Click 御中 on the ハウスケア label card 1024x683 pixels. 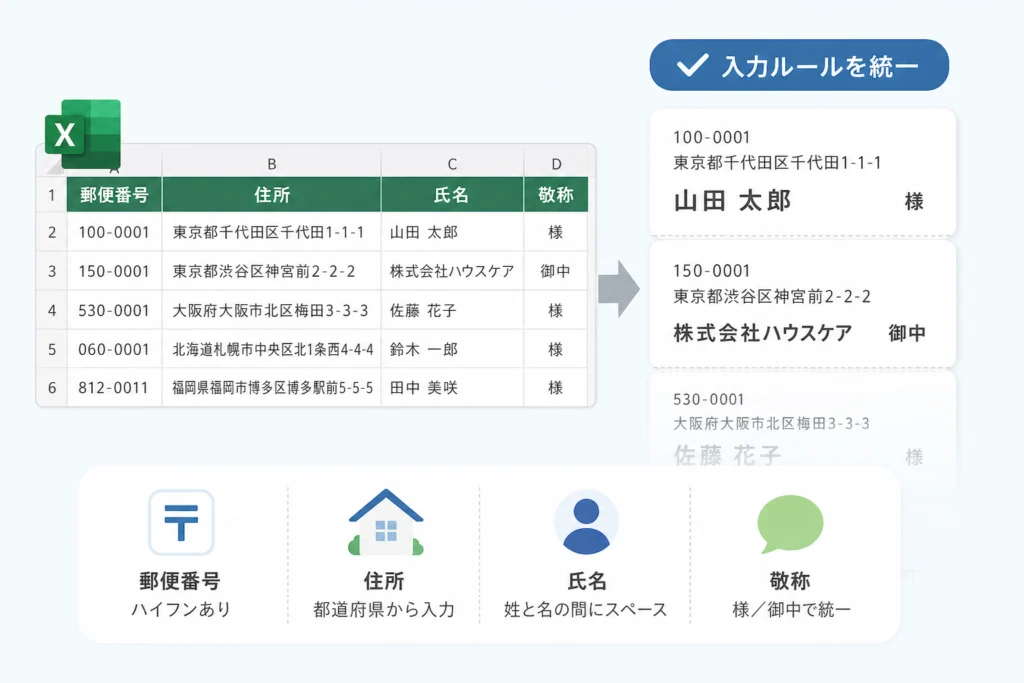[x=906, y=333]
